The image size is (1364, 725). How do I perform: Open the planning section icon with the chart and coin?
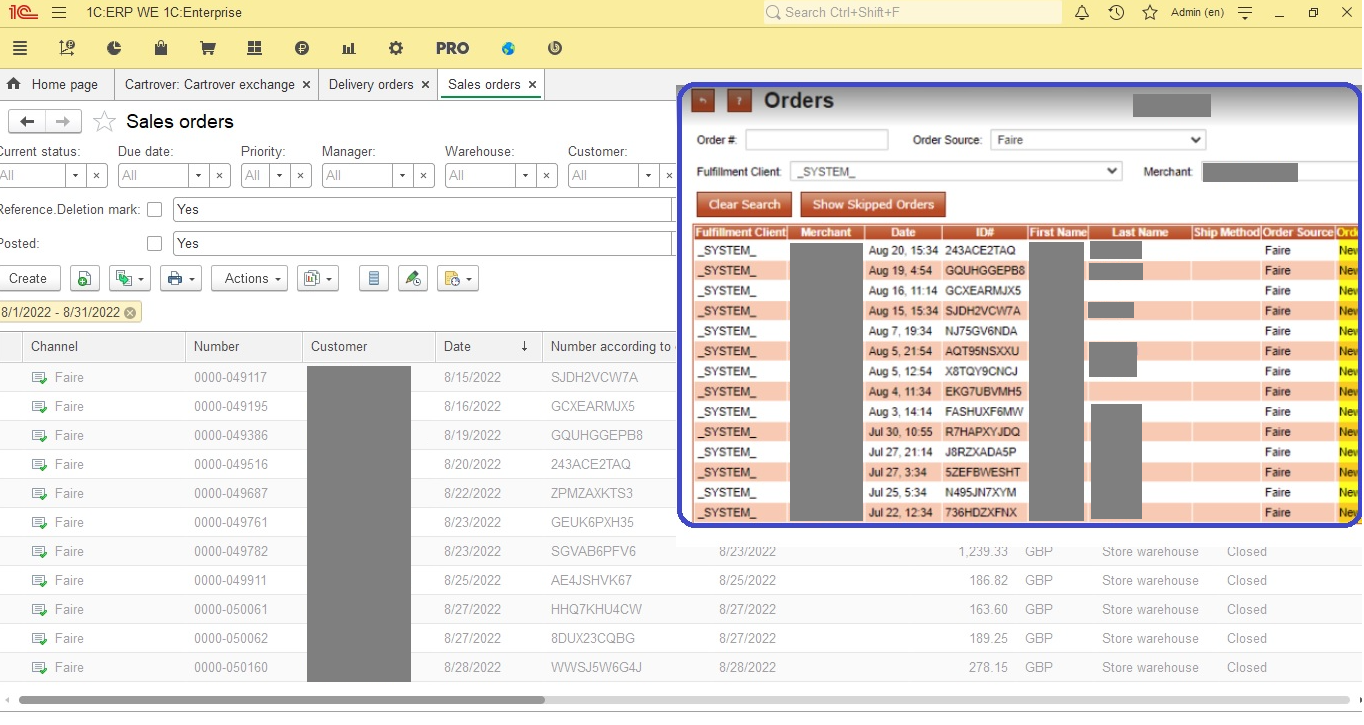tap(67, 48)
